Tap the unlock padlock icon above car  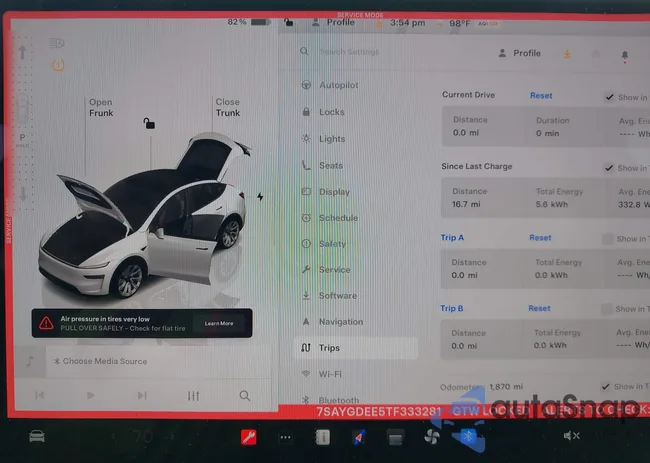pos(148,124)
